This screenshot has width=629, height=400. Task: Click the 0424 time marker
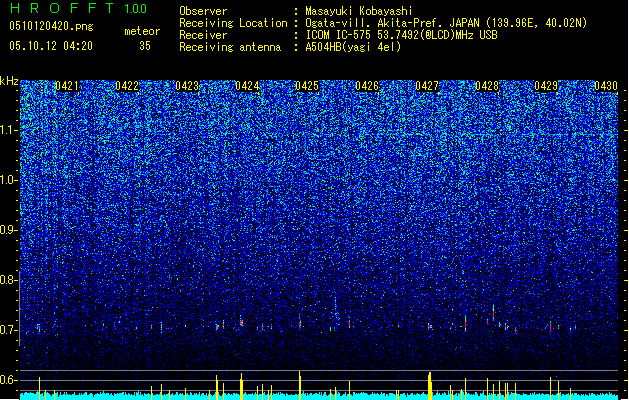pos(247,86)
